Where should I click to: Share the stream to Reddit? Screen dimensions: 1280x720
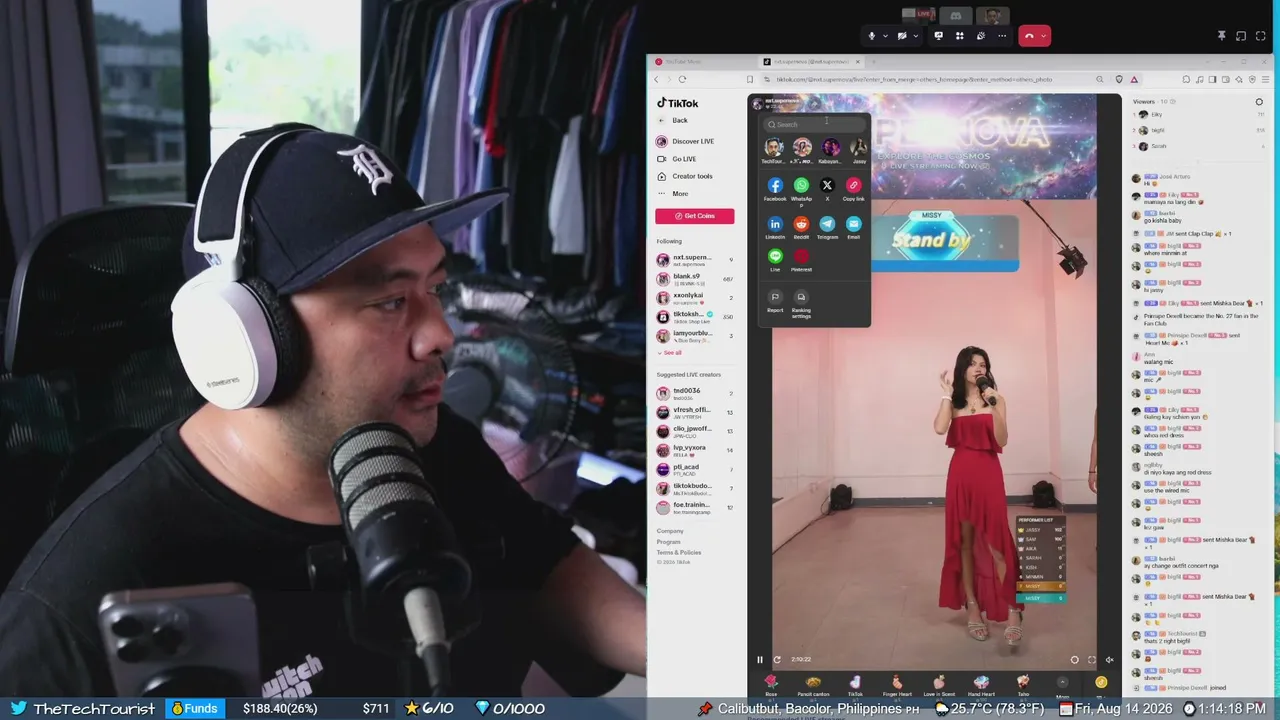click(x=801, y=224)
